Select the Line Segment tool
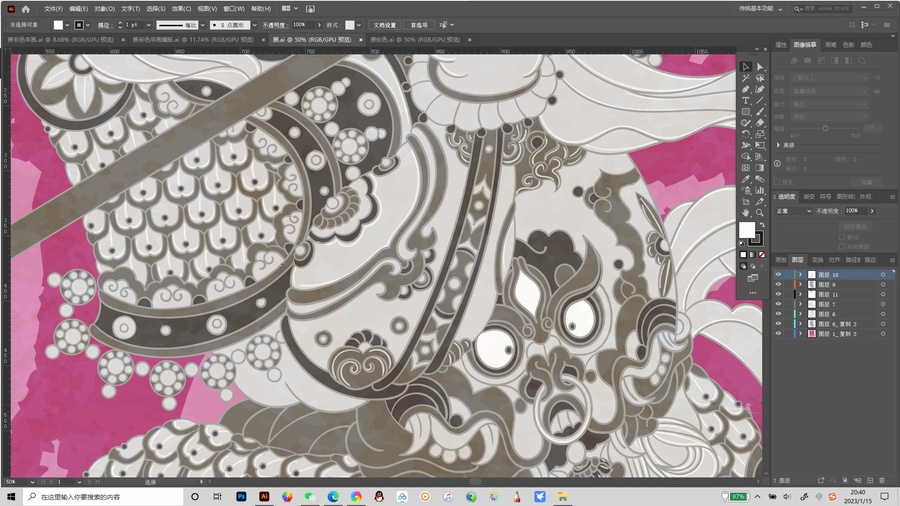Viewport: 900px width, 506px height. click(760, 100)
